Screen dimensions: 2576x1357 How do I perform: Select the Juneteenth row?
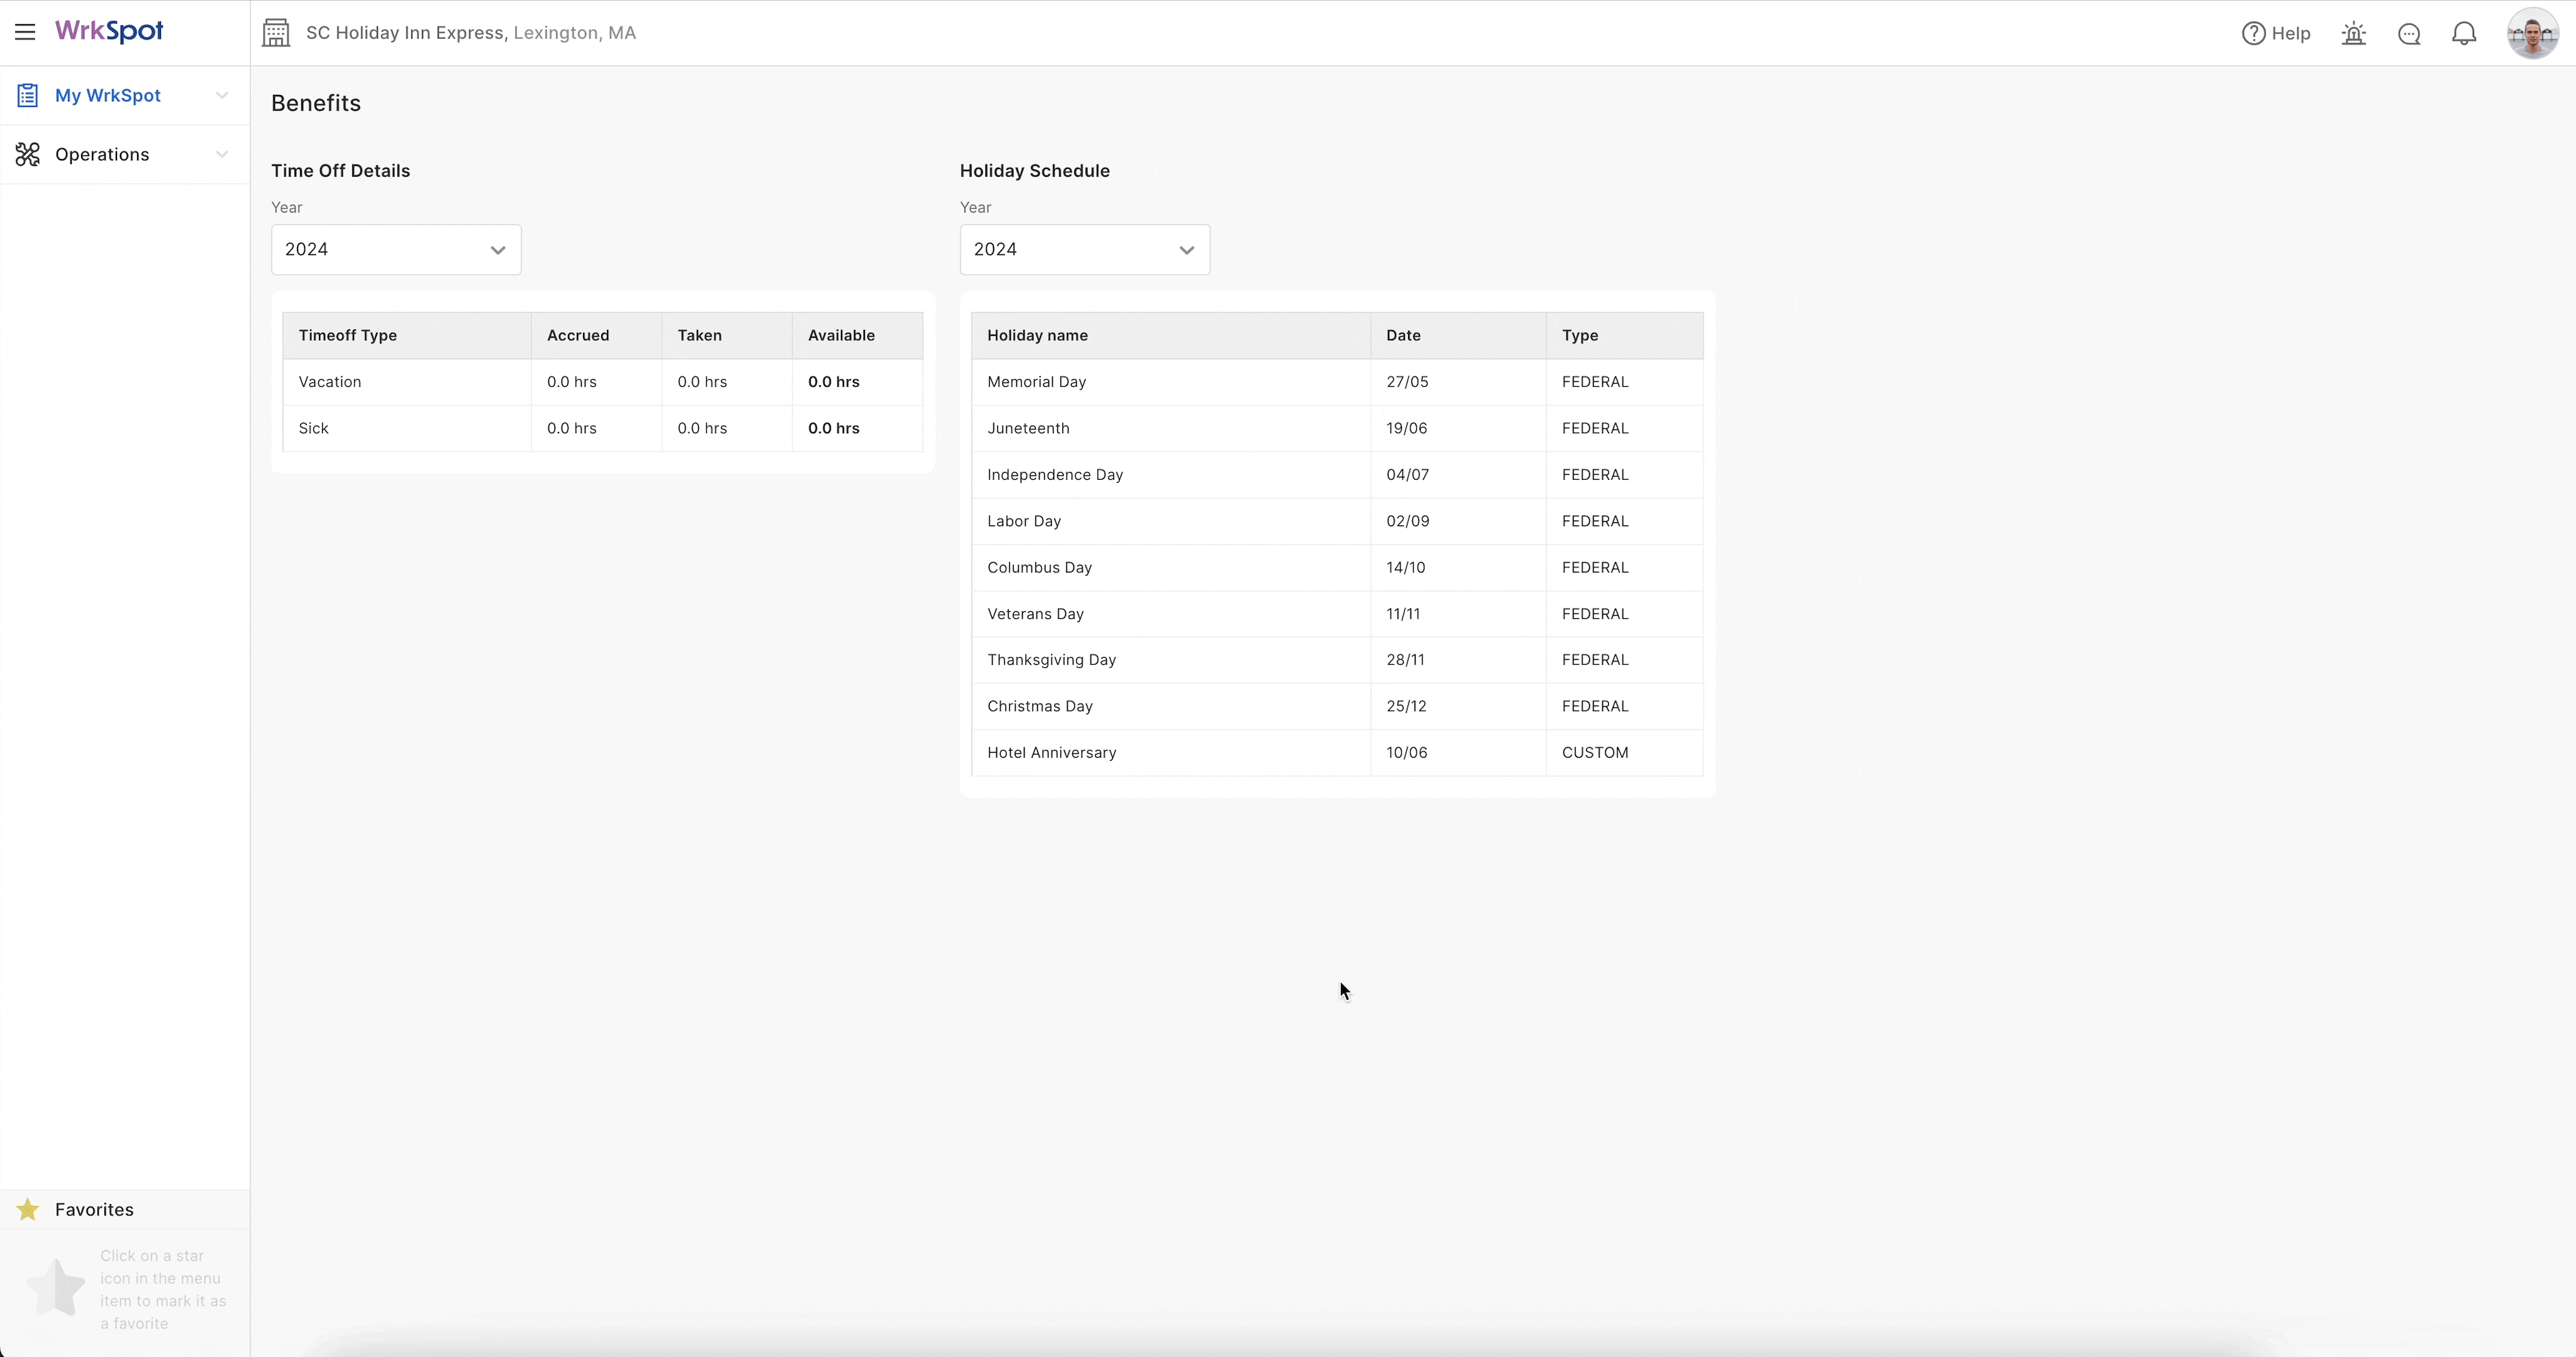(x=1337, y=428)
